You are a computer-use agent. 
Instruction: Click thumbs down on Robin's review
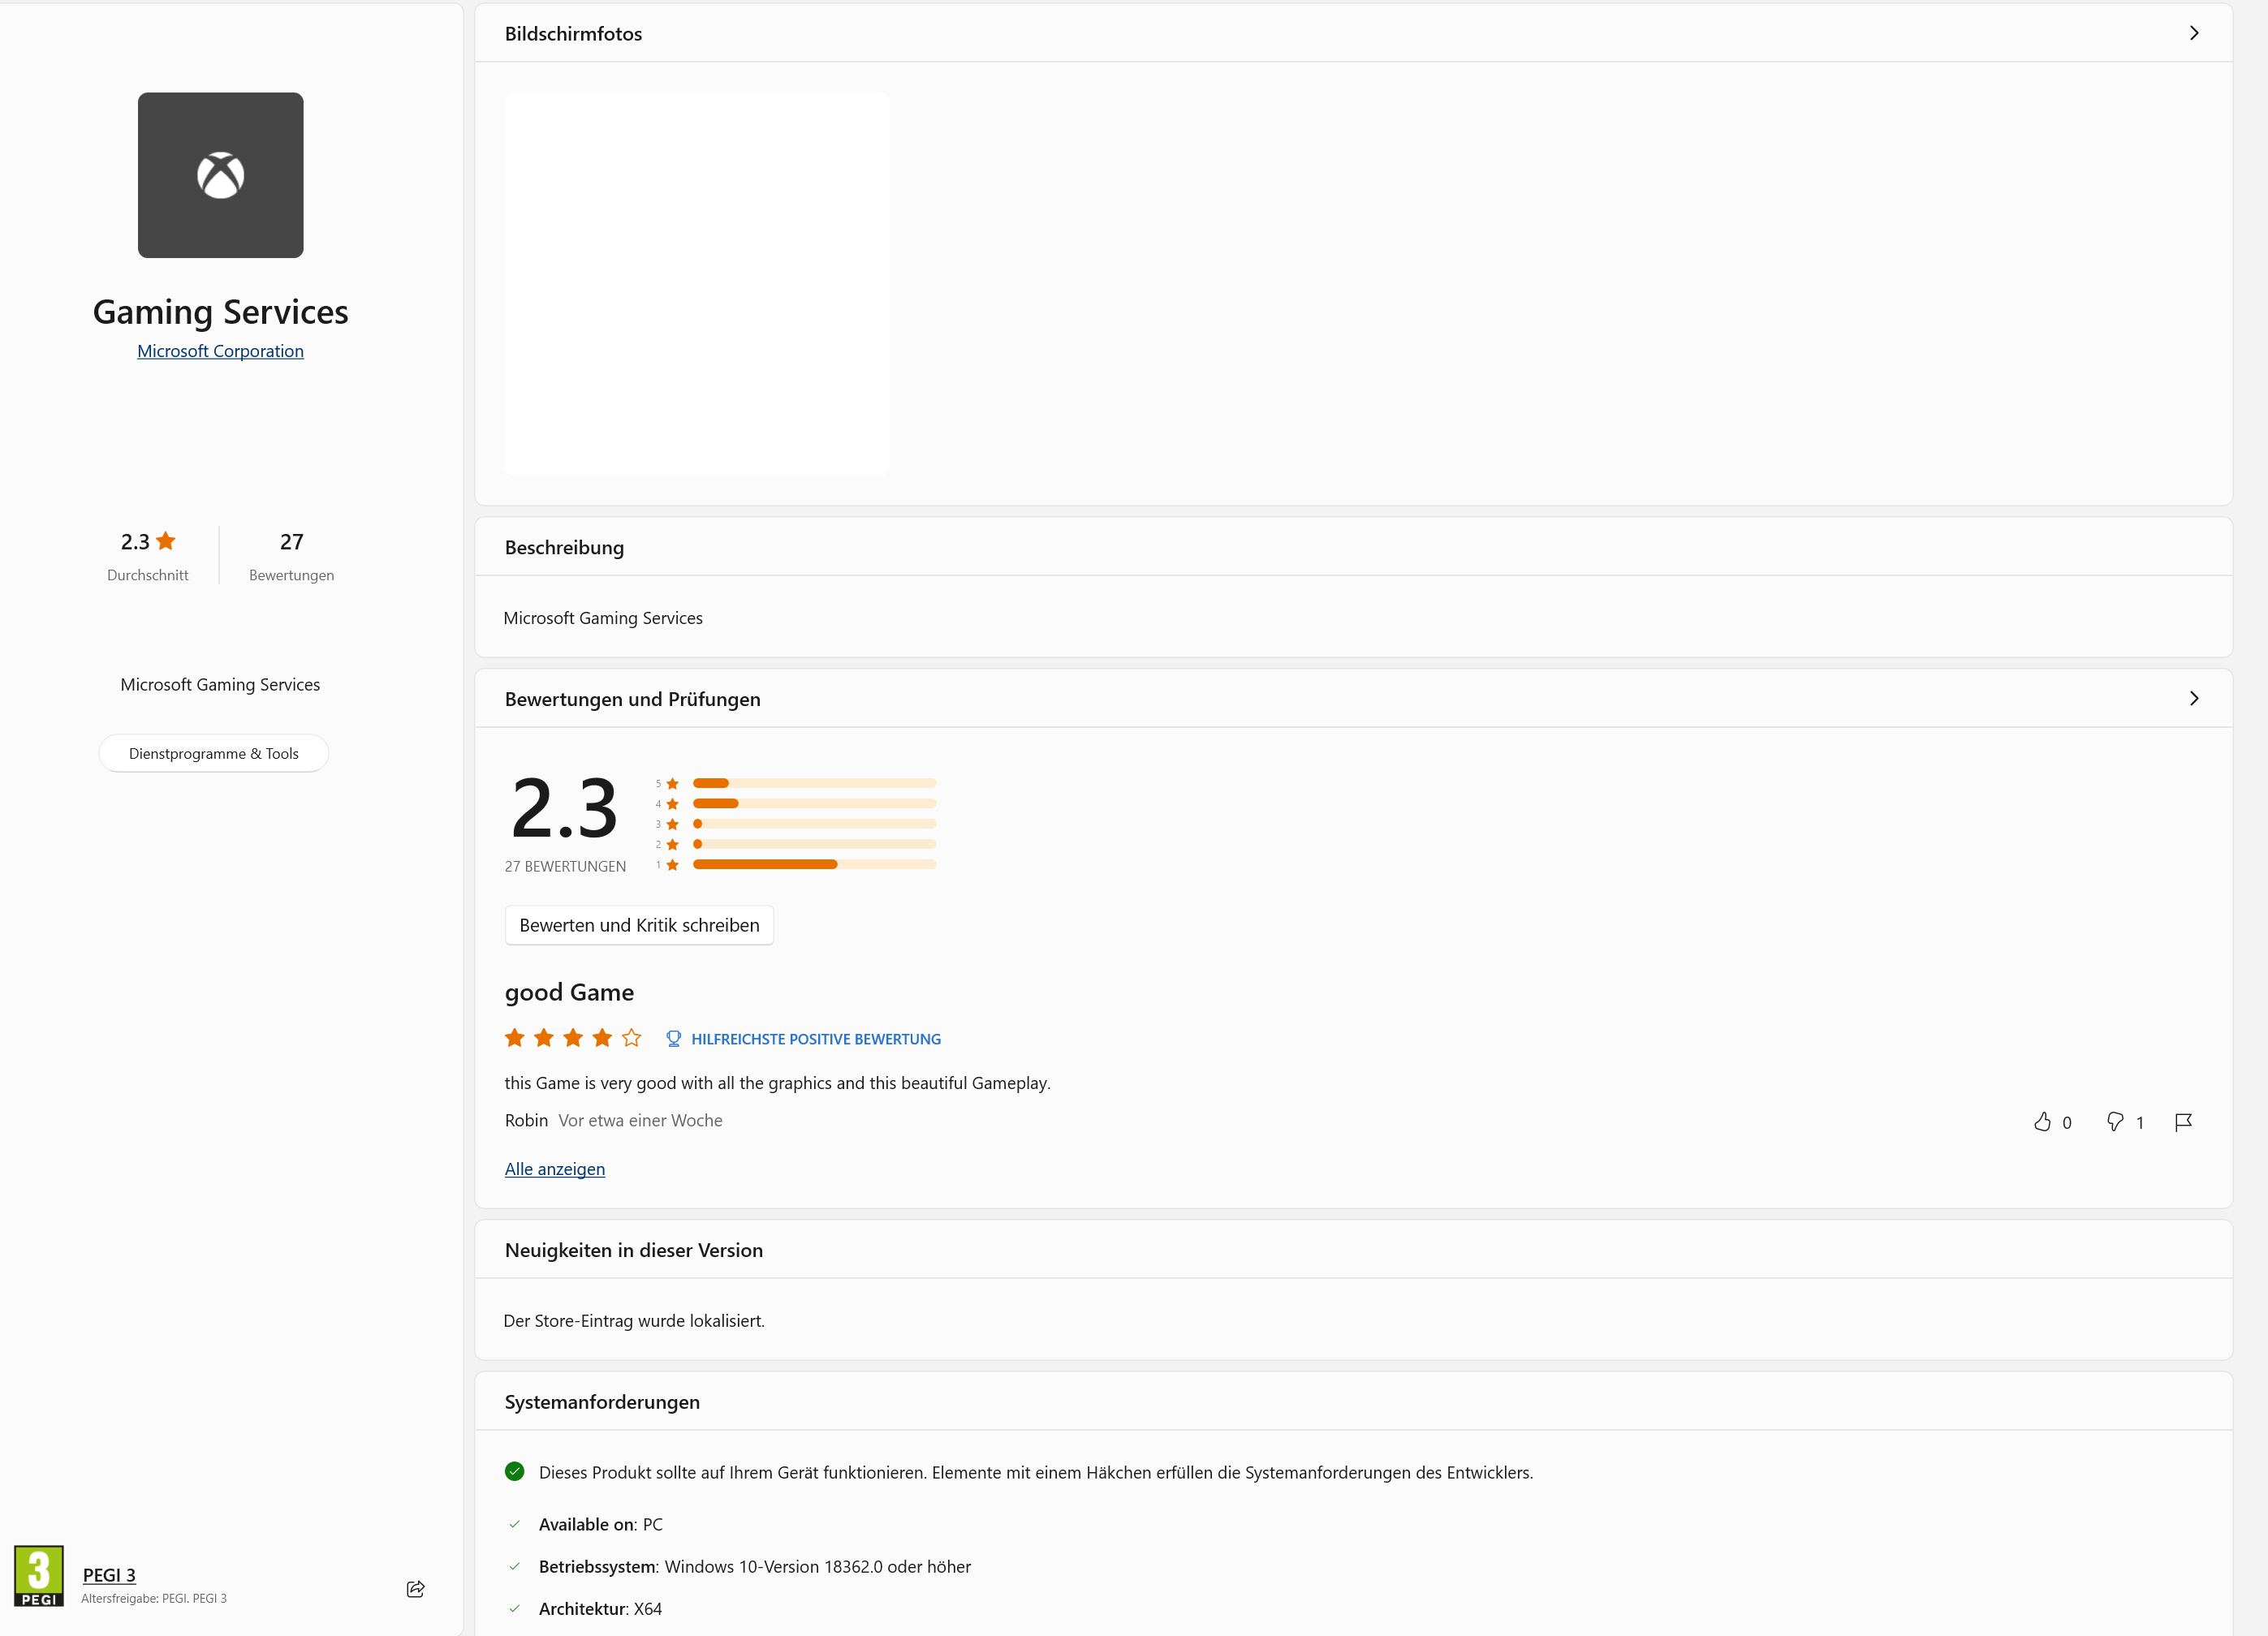pyautogui.click(x=2115, y=1122)
